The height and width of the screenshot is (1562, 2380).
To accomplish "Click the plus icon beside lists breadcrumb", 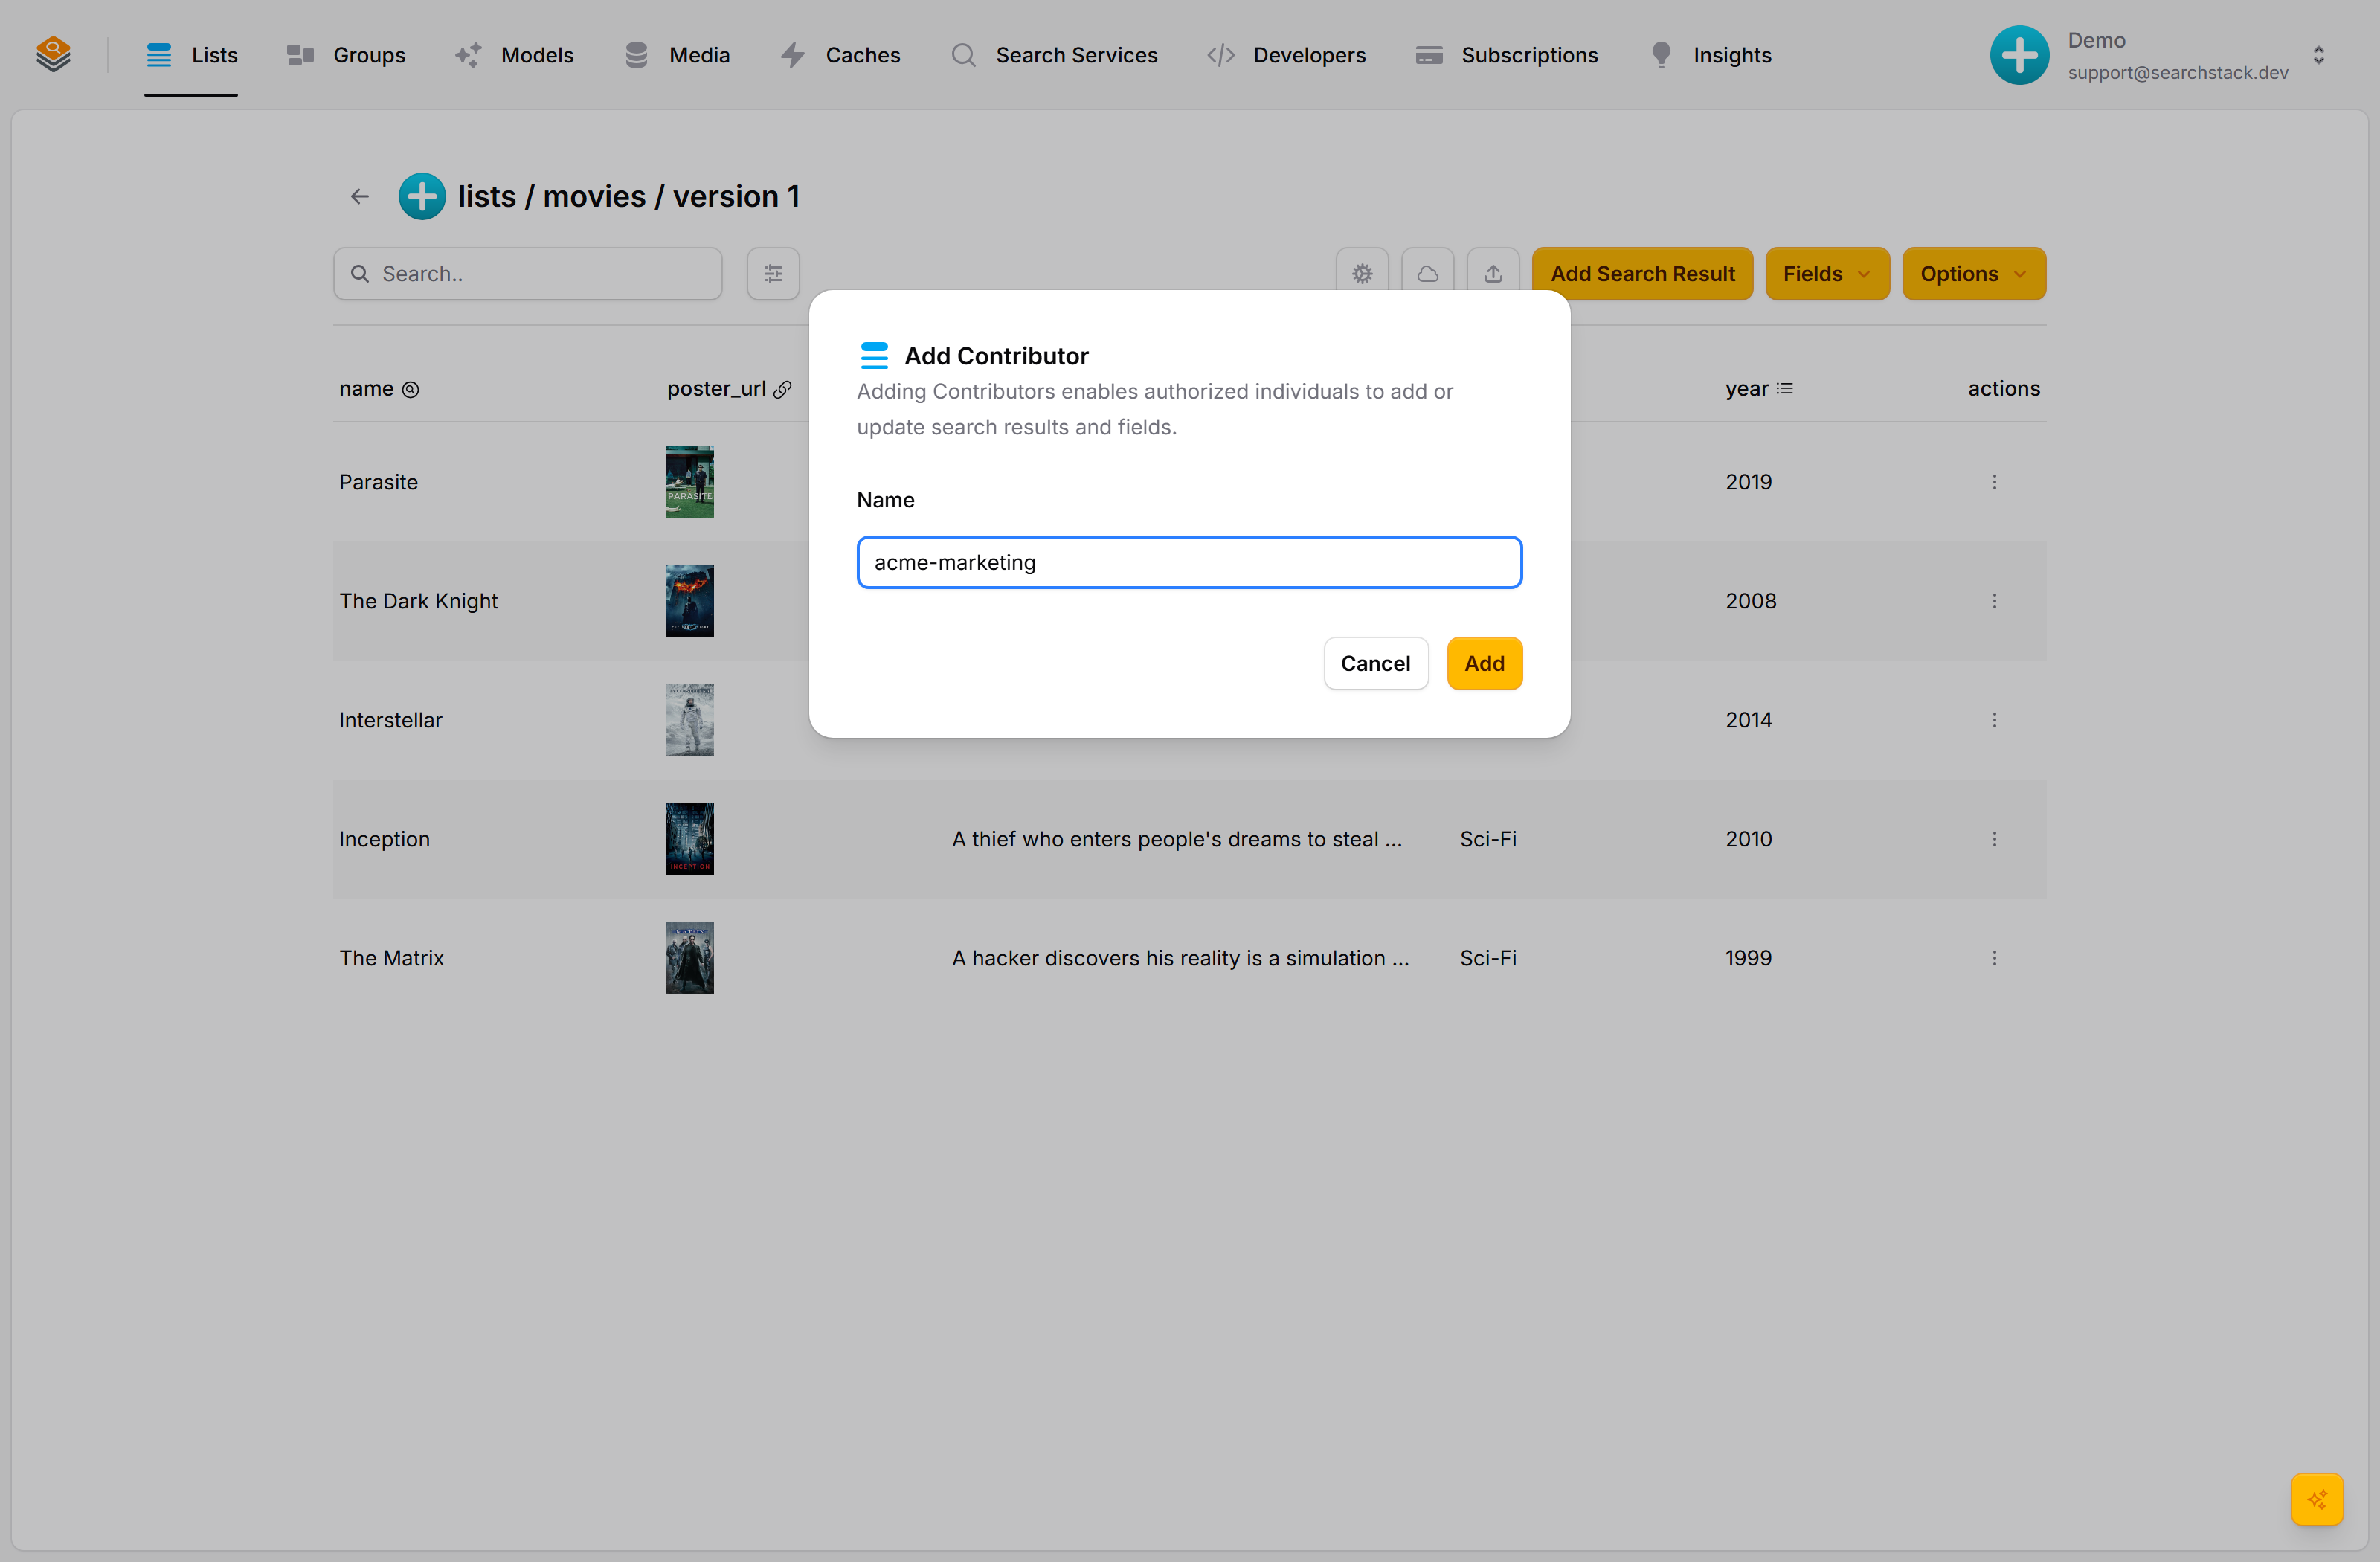I will (422, 197).
